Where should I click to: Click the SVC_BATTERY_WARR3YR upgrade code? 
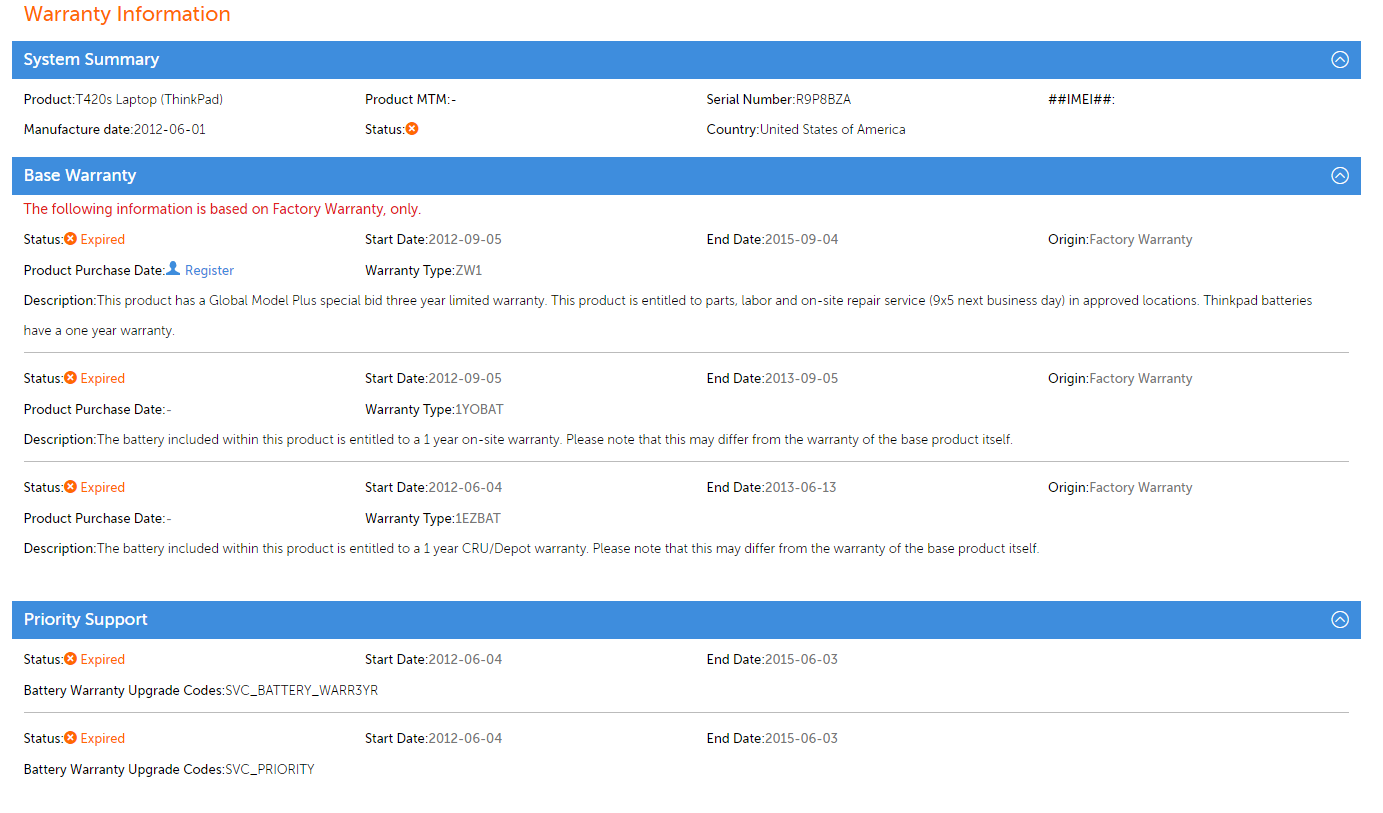(x=301, y=690)
